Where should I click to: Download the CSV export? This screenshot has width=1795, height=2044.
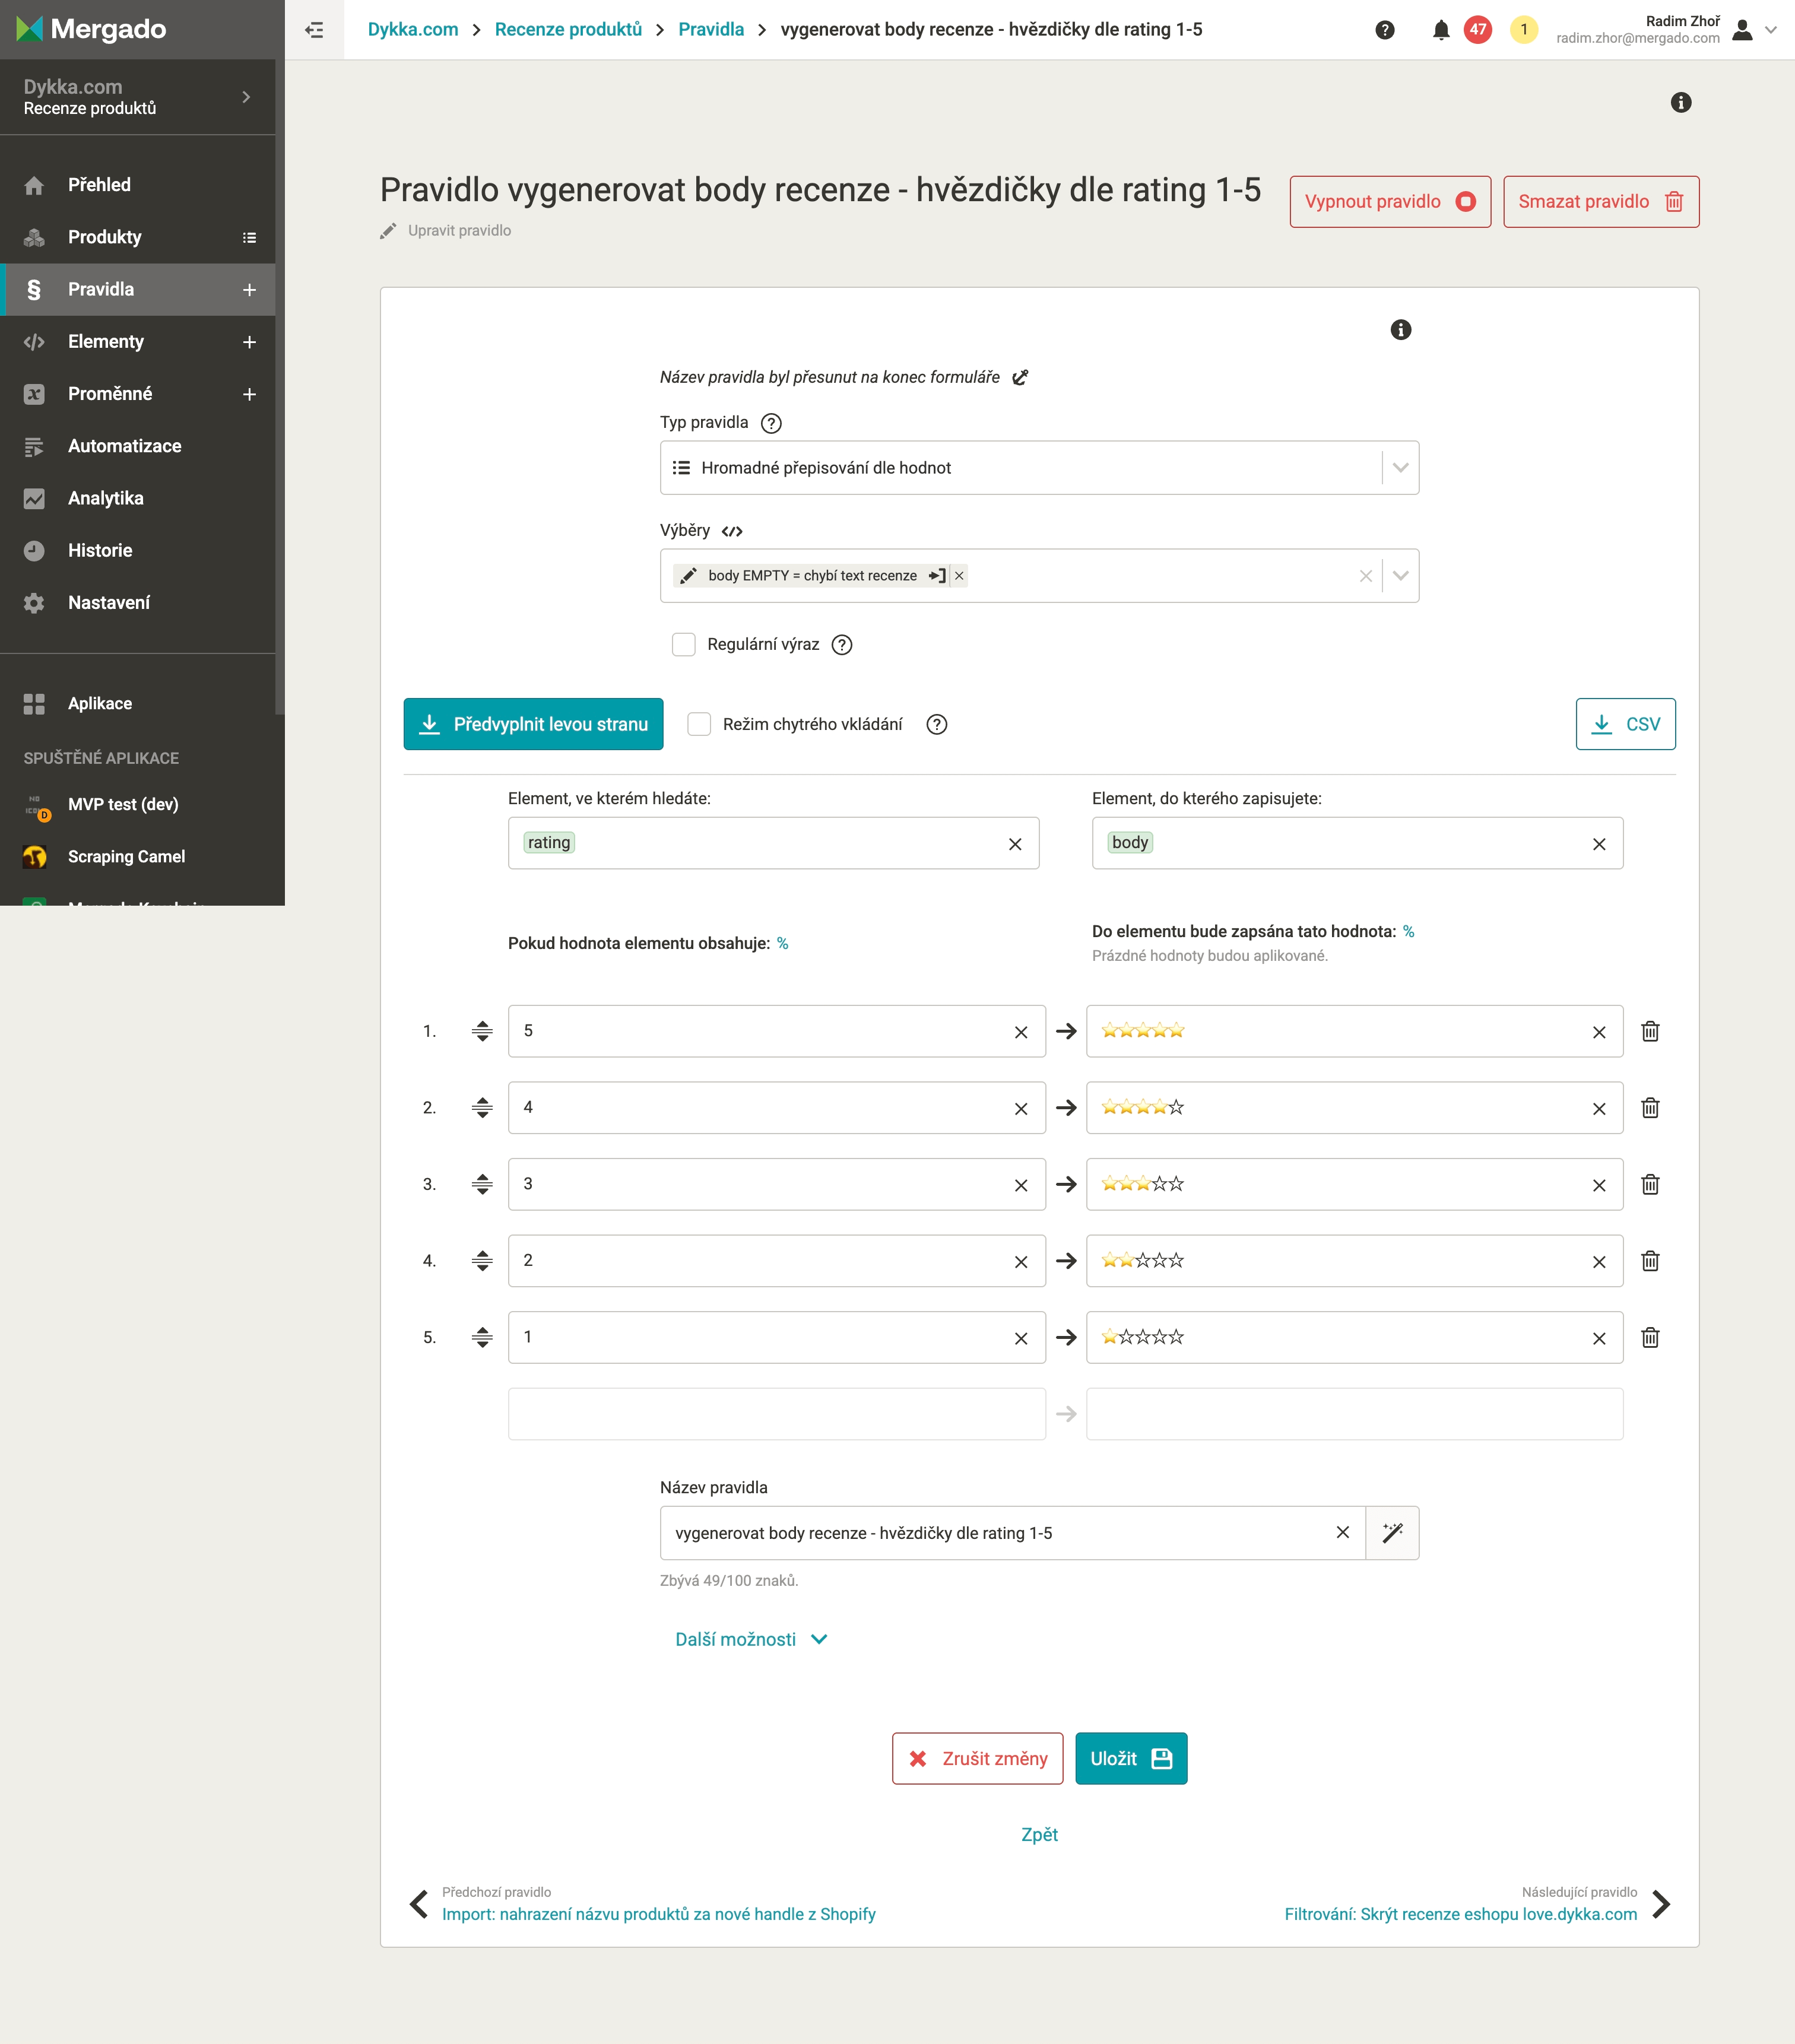tap(1625, 724)
